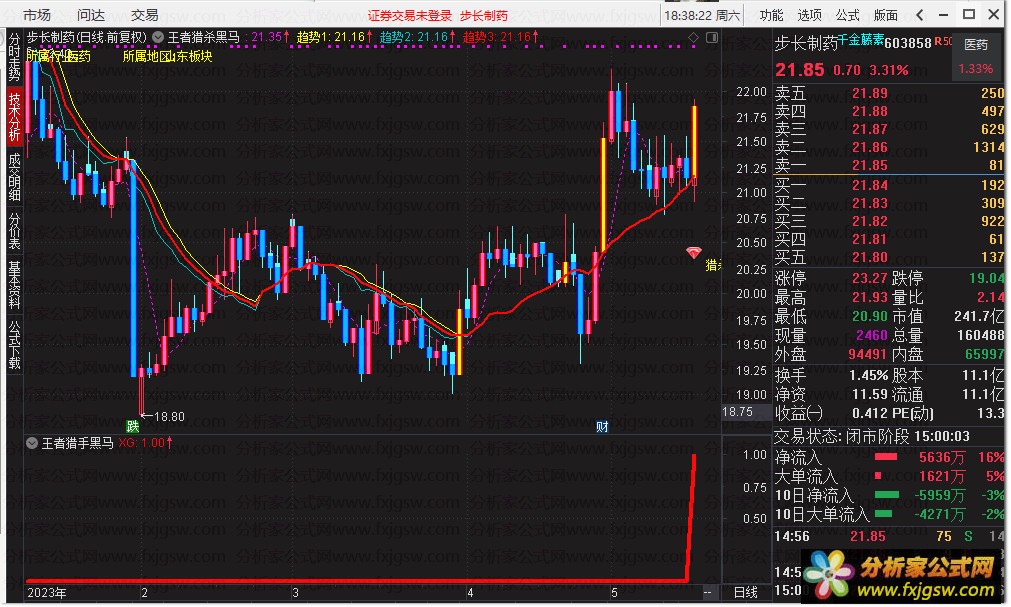Click the 收益(一) 0.412 value
Viewport: 1011px width, 607px height.
pyautogui.click(x=870, y=413)
